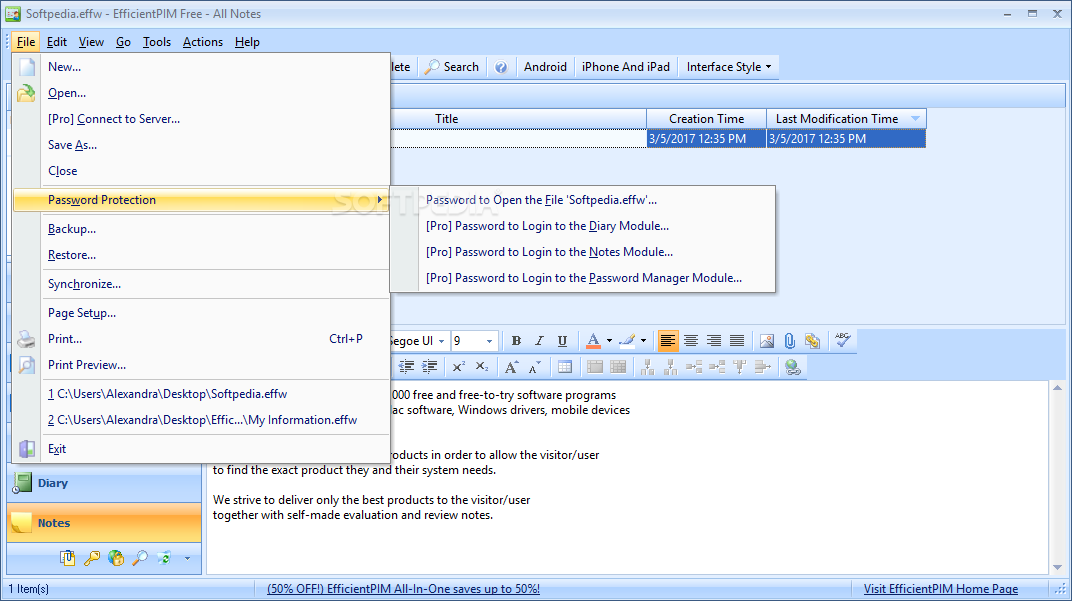Enable center alignment button

(691, 340)
